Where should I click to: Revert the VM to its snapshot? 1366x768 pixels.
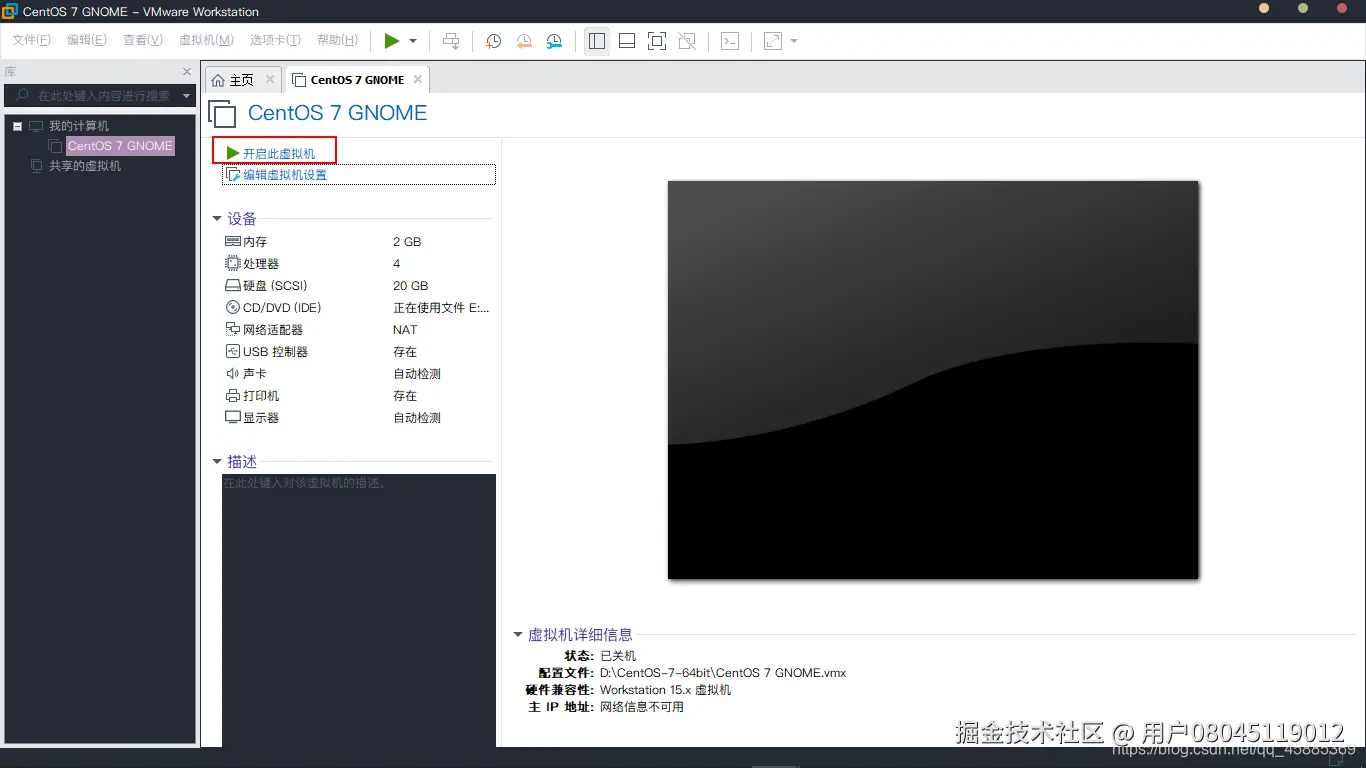pyautogui.click(x=523, y=41)
